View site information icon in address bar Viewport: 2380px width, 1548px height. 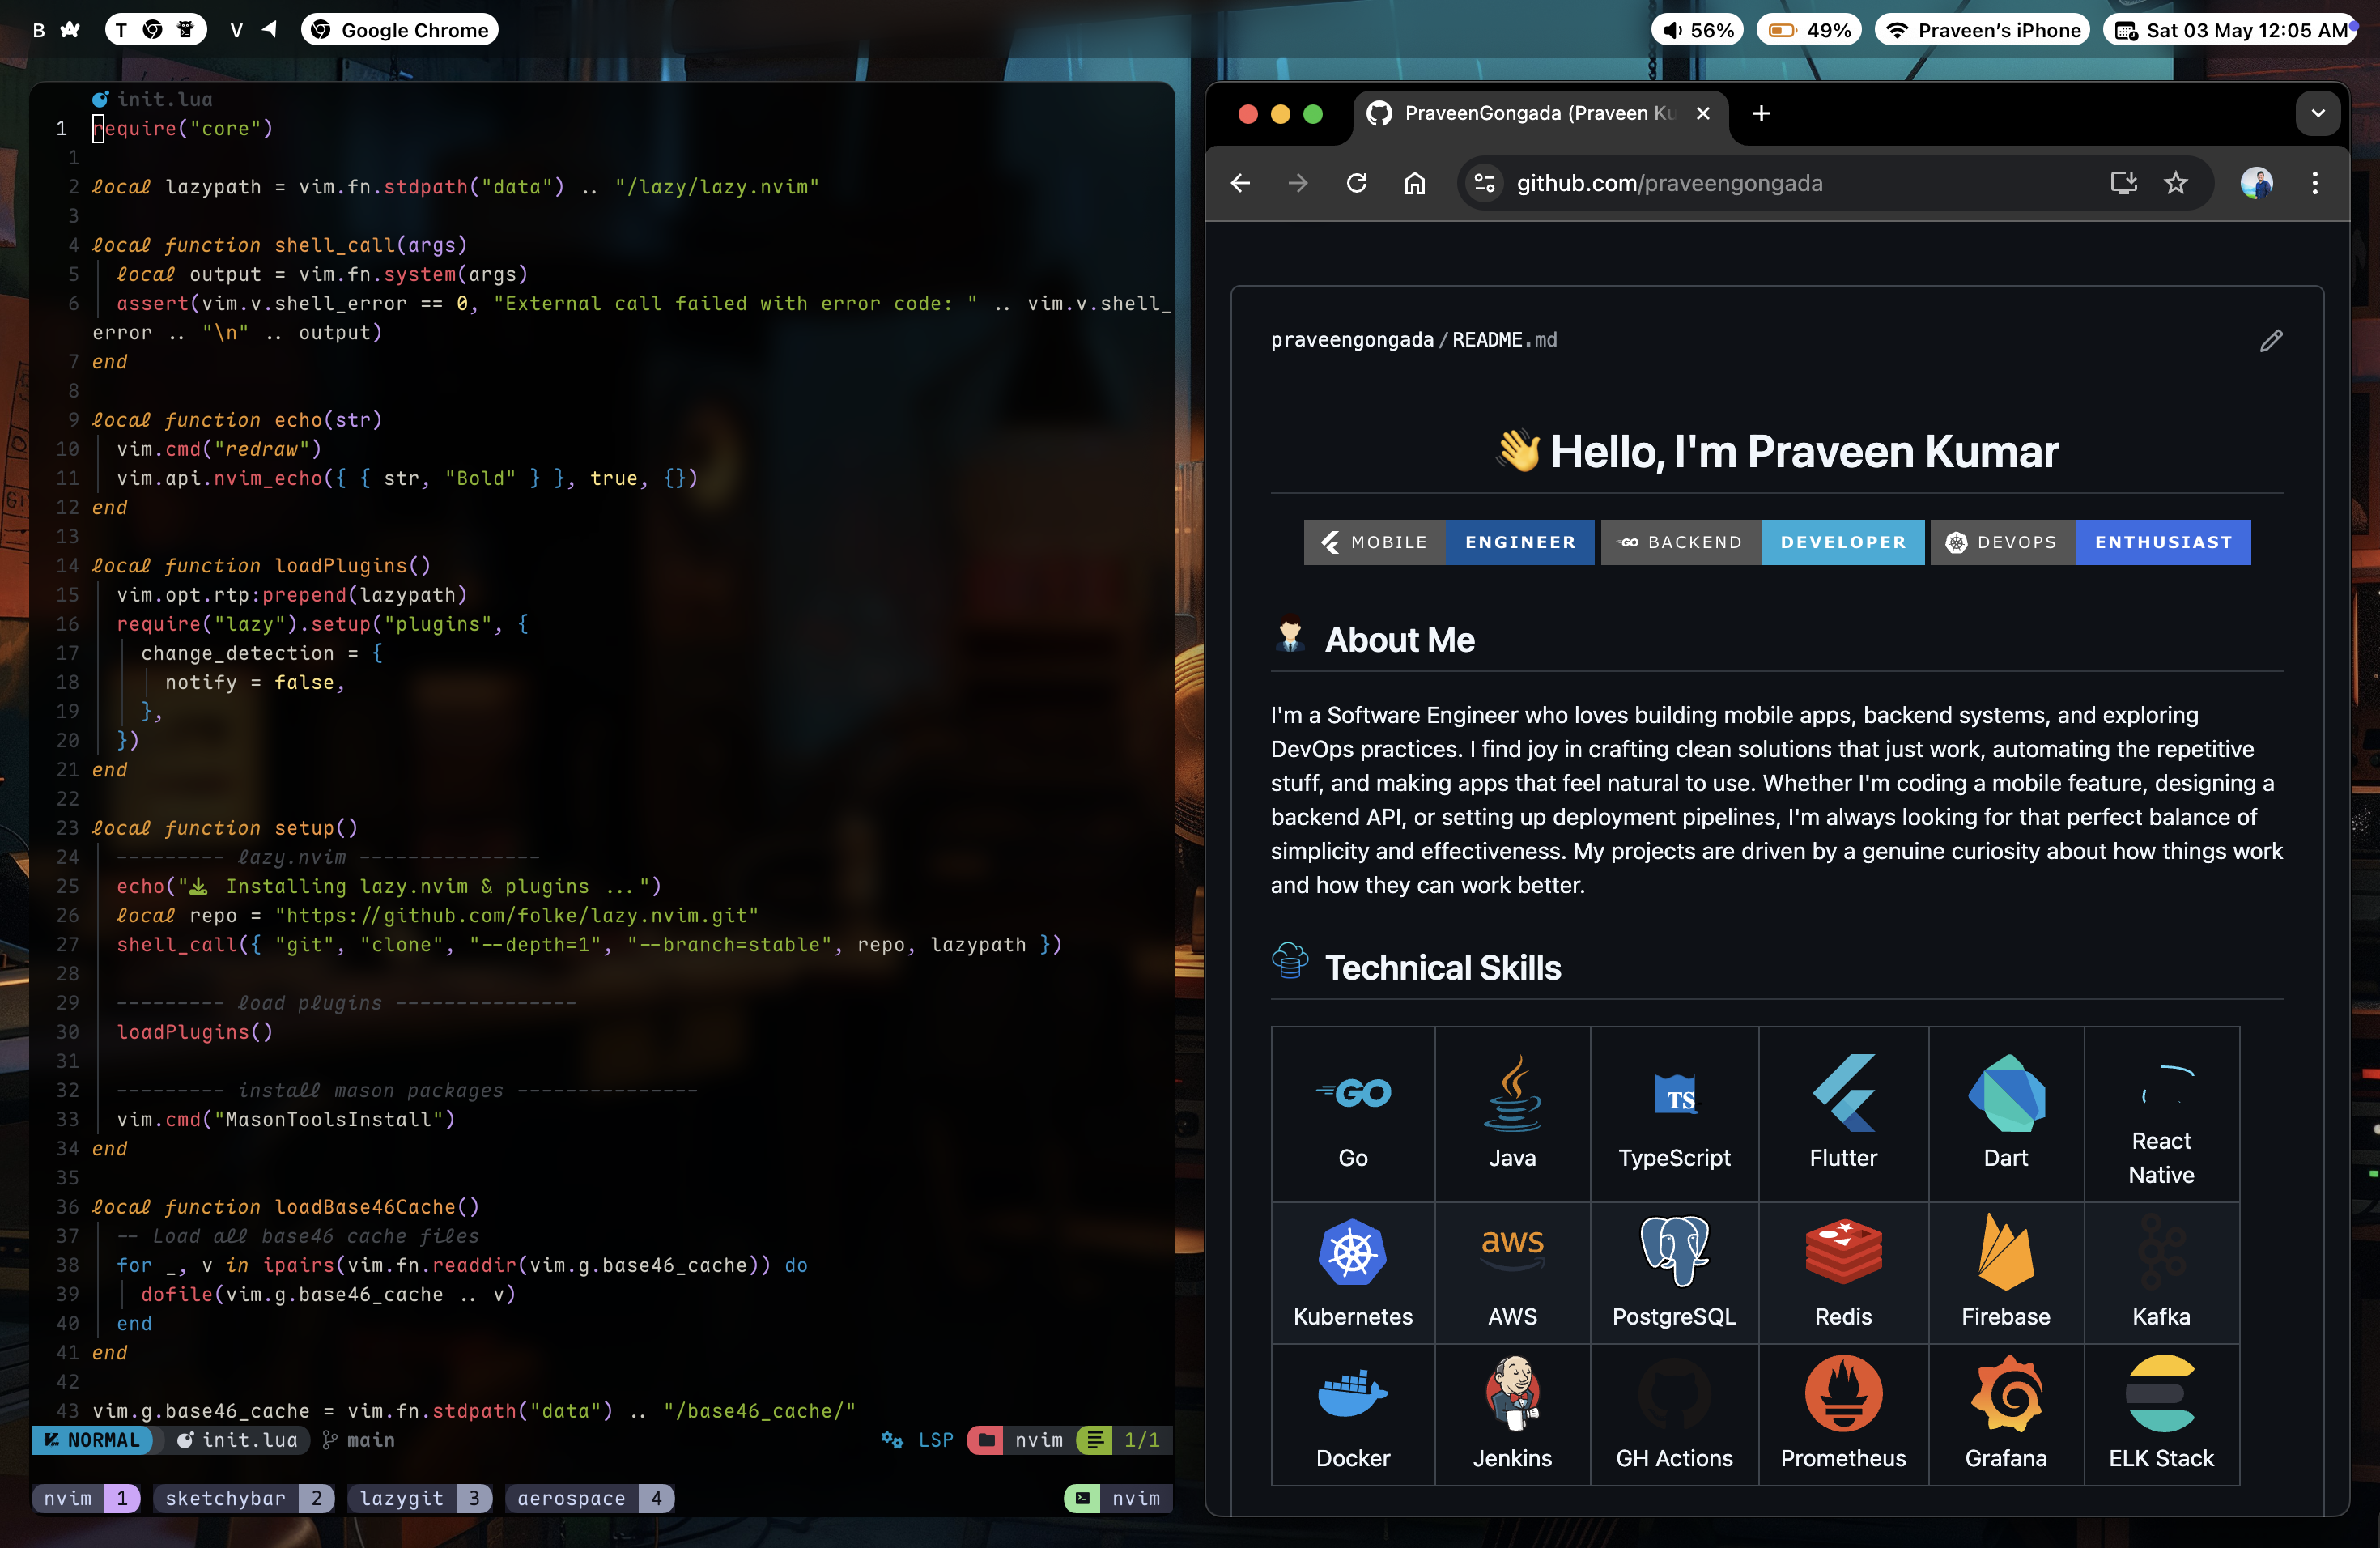(1484, 183)
